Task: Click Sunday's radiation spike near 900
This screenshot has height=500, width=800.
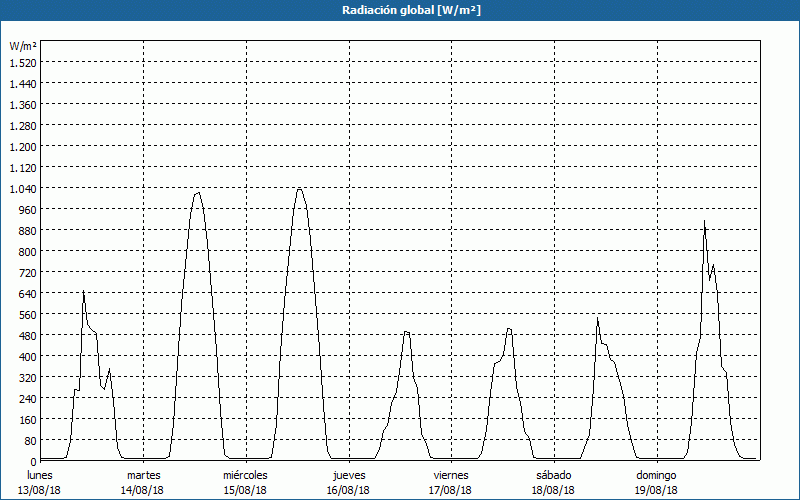Action: [x=704, y=221]
